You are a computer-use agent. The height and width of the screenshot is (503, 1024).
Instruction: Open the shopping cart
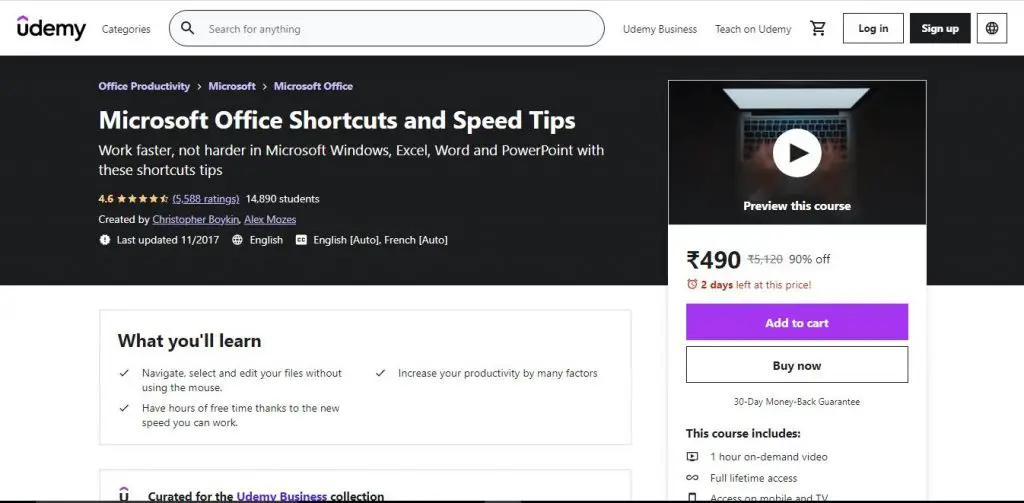tap(818, 29)
